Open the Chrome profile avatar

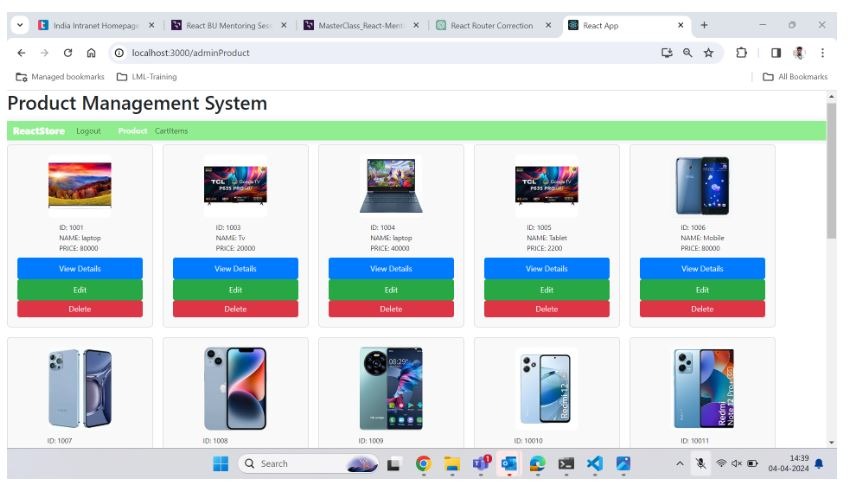pyautogui.click(x=799, y=53)
